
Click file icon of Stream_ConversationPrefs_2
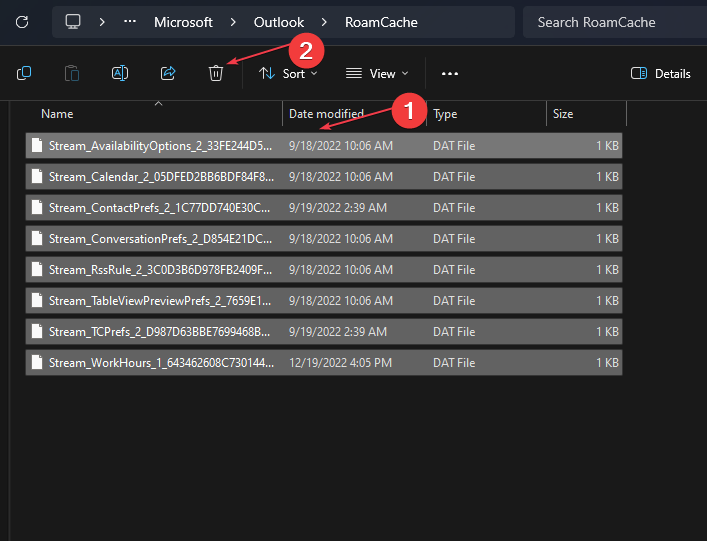[37, 238]
